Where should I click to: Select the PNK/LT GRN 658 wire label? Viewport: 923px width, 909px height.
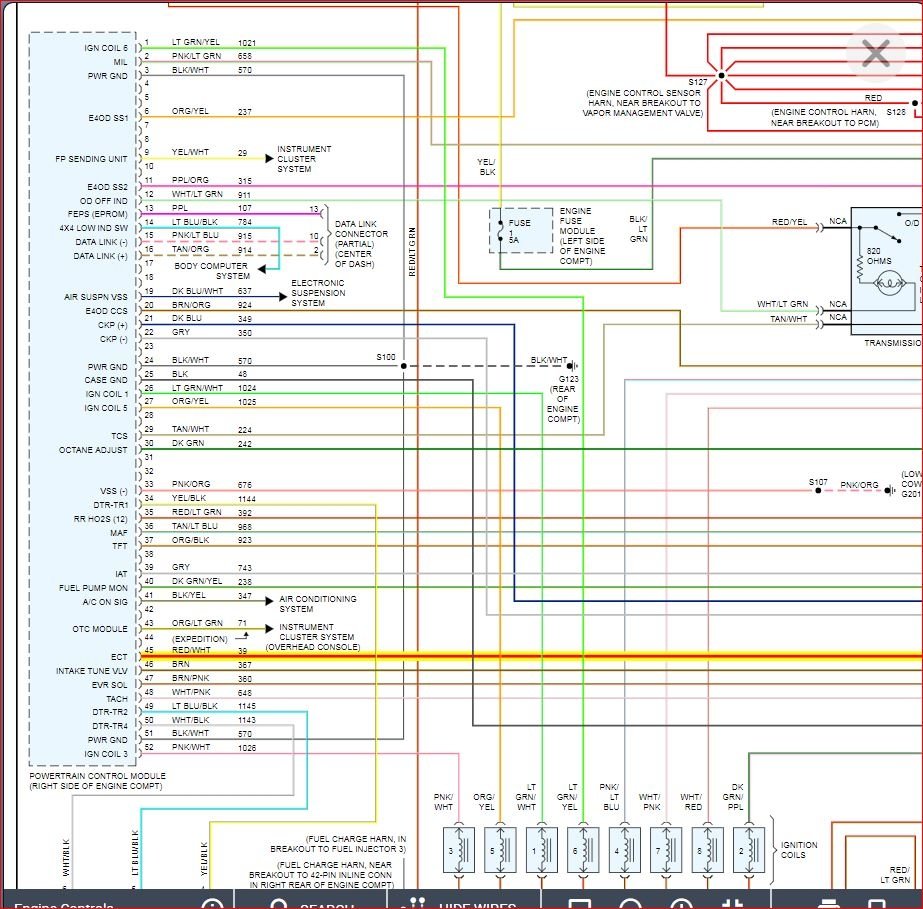(x=211, y=56)
